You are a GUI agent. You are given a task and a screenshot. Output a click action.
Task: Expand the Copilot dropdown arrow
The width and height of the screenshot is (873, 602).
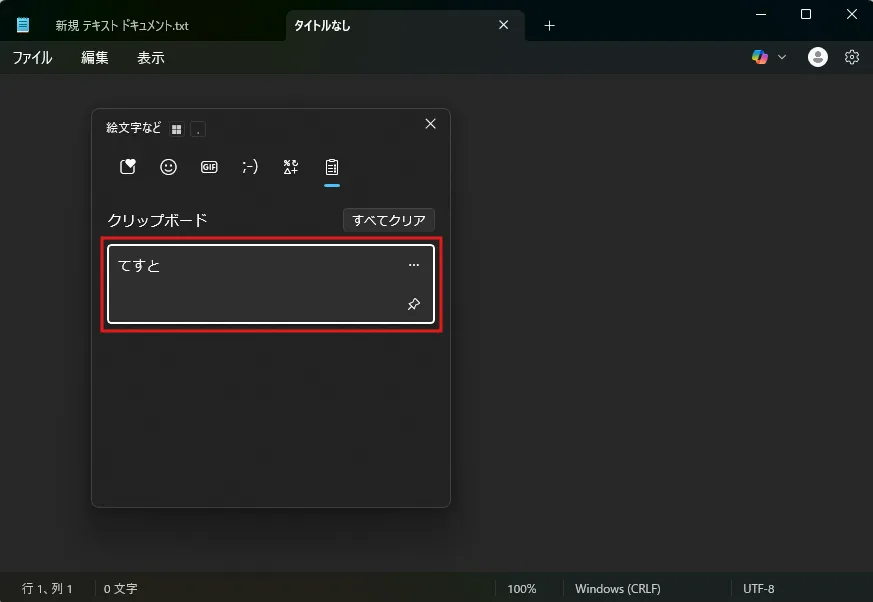(782, 57)
